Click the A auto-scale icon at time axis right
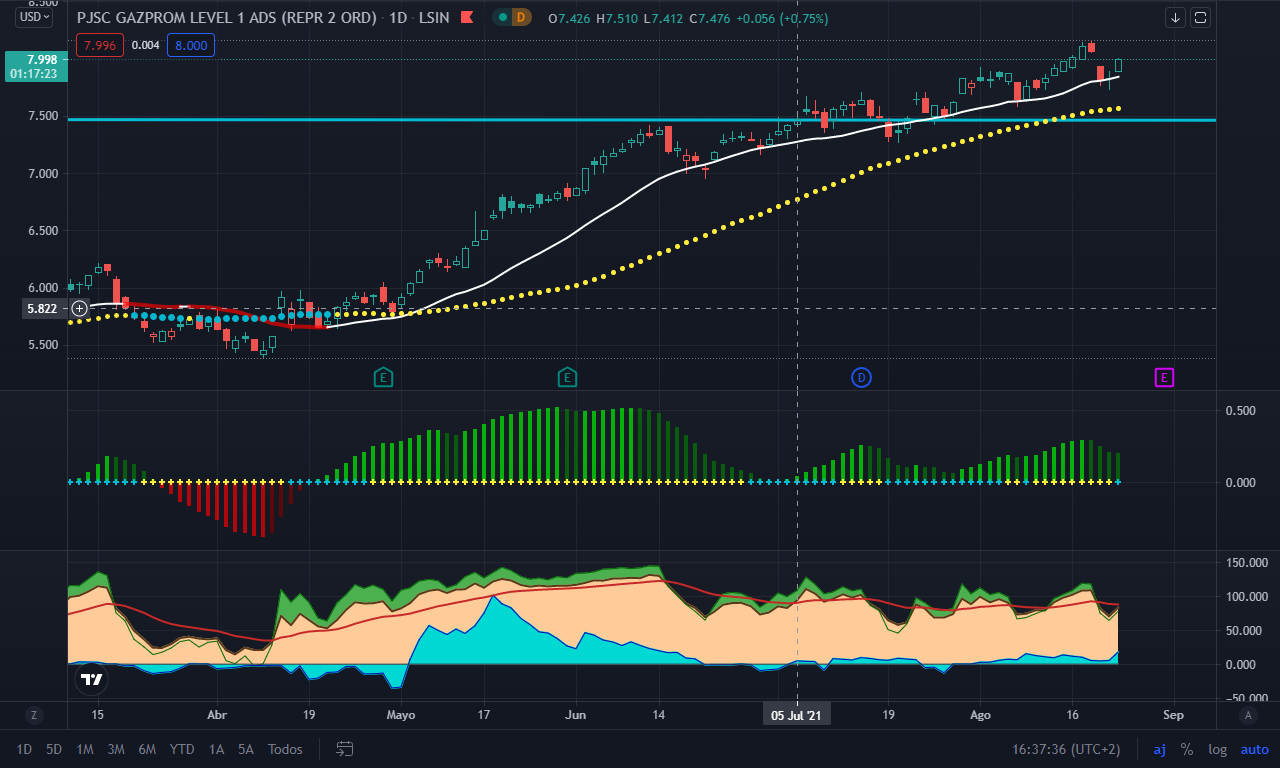The image size is (1280, 768). pos(1247,715)
